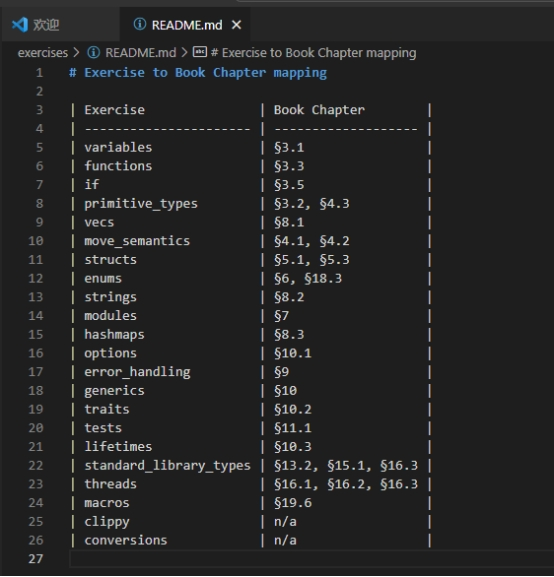
Task: Close the README.md tab
Action: 236,25
